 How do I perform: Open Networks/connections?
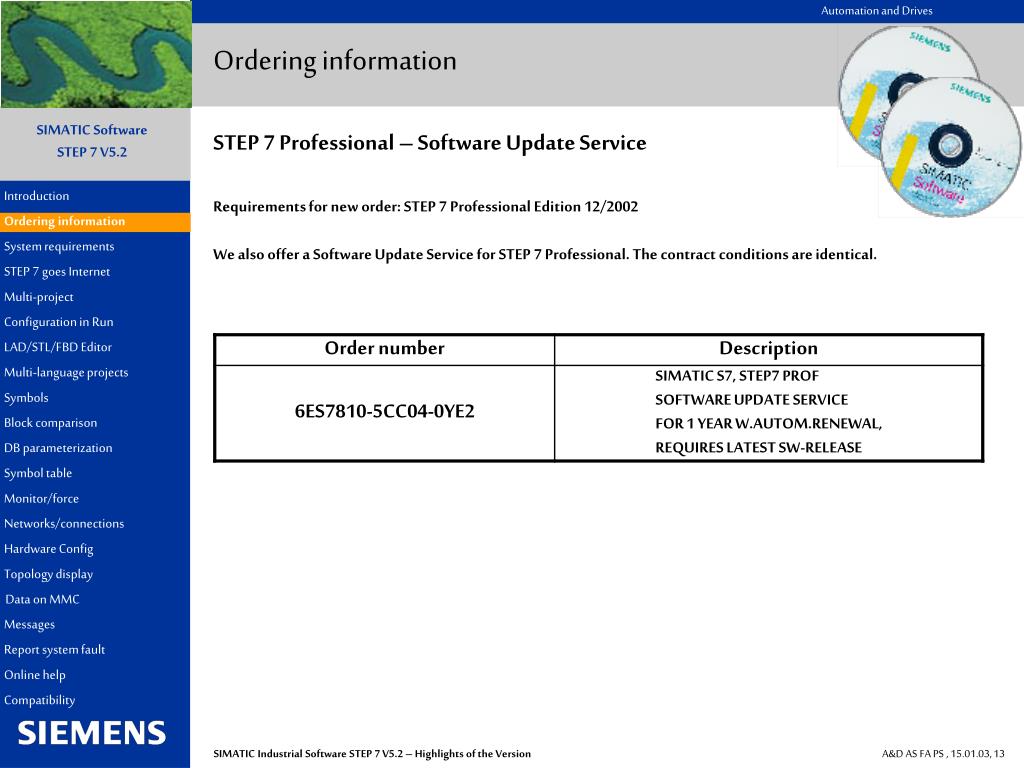pos(64,524)
